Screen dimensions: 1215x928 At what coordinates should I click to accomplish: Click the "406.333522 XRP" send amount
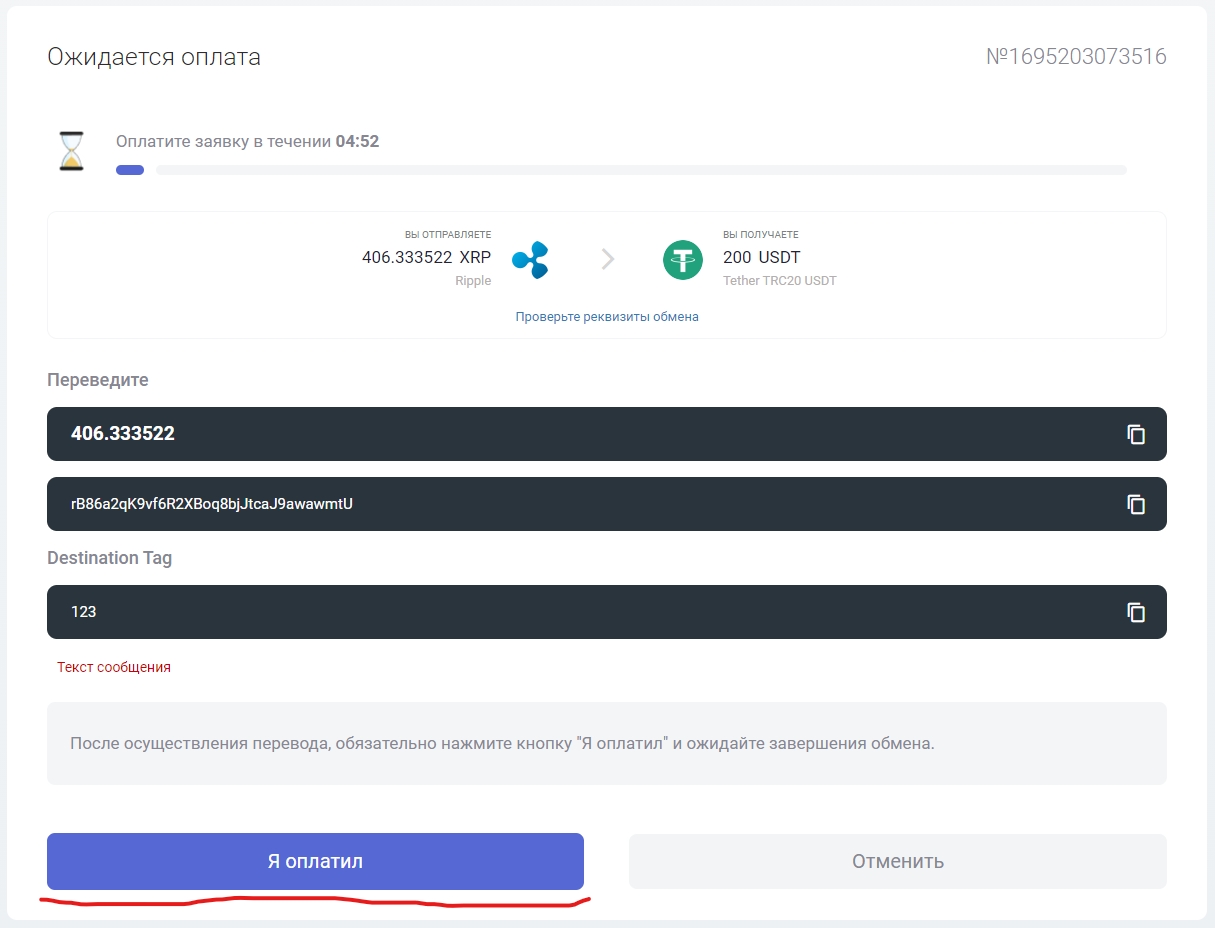tap(426, 257)
